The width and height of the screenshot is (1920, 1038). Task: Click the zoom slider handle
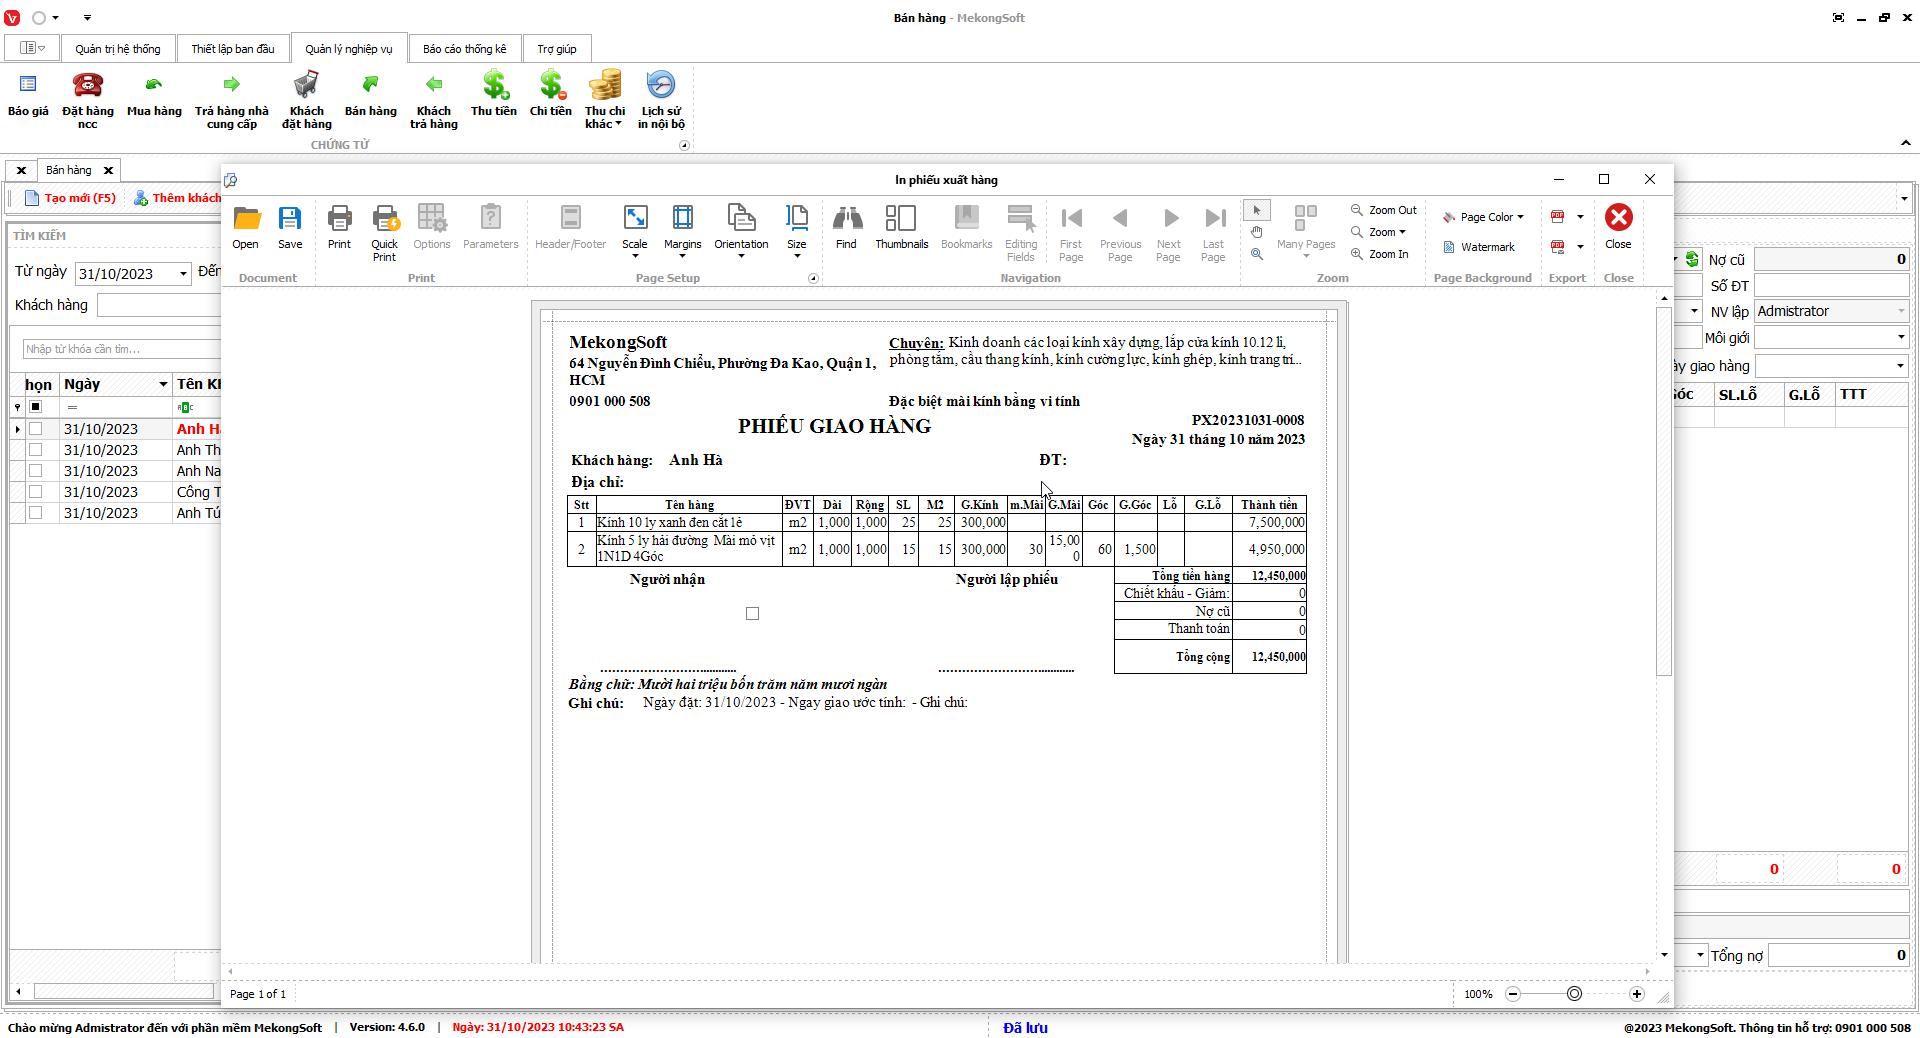tap(1575, 994)
